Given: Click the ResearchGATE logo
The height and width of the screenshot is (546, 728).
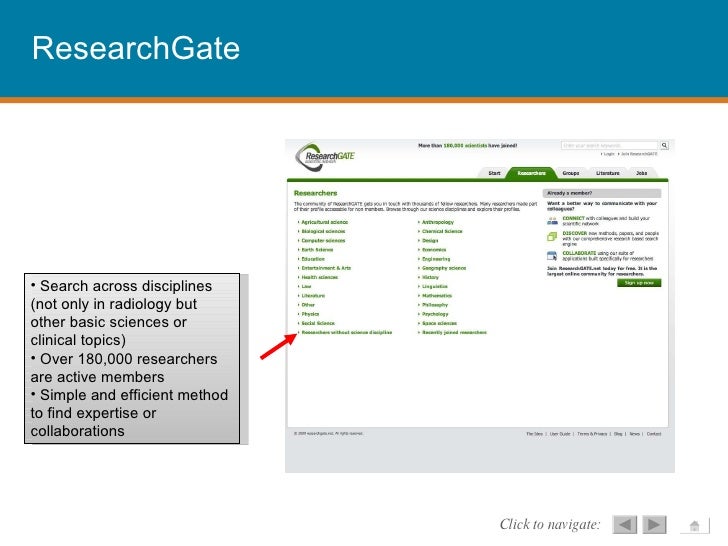Looking at the screenshot, I should click(x=325, y=156).
